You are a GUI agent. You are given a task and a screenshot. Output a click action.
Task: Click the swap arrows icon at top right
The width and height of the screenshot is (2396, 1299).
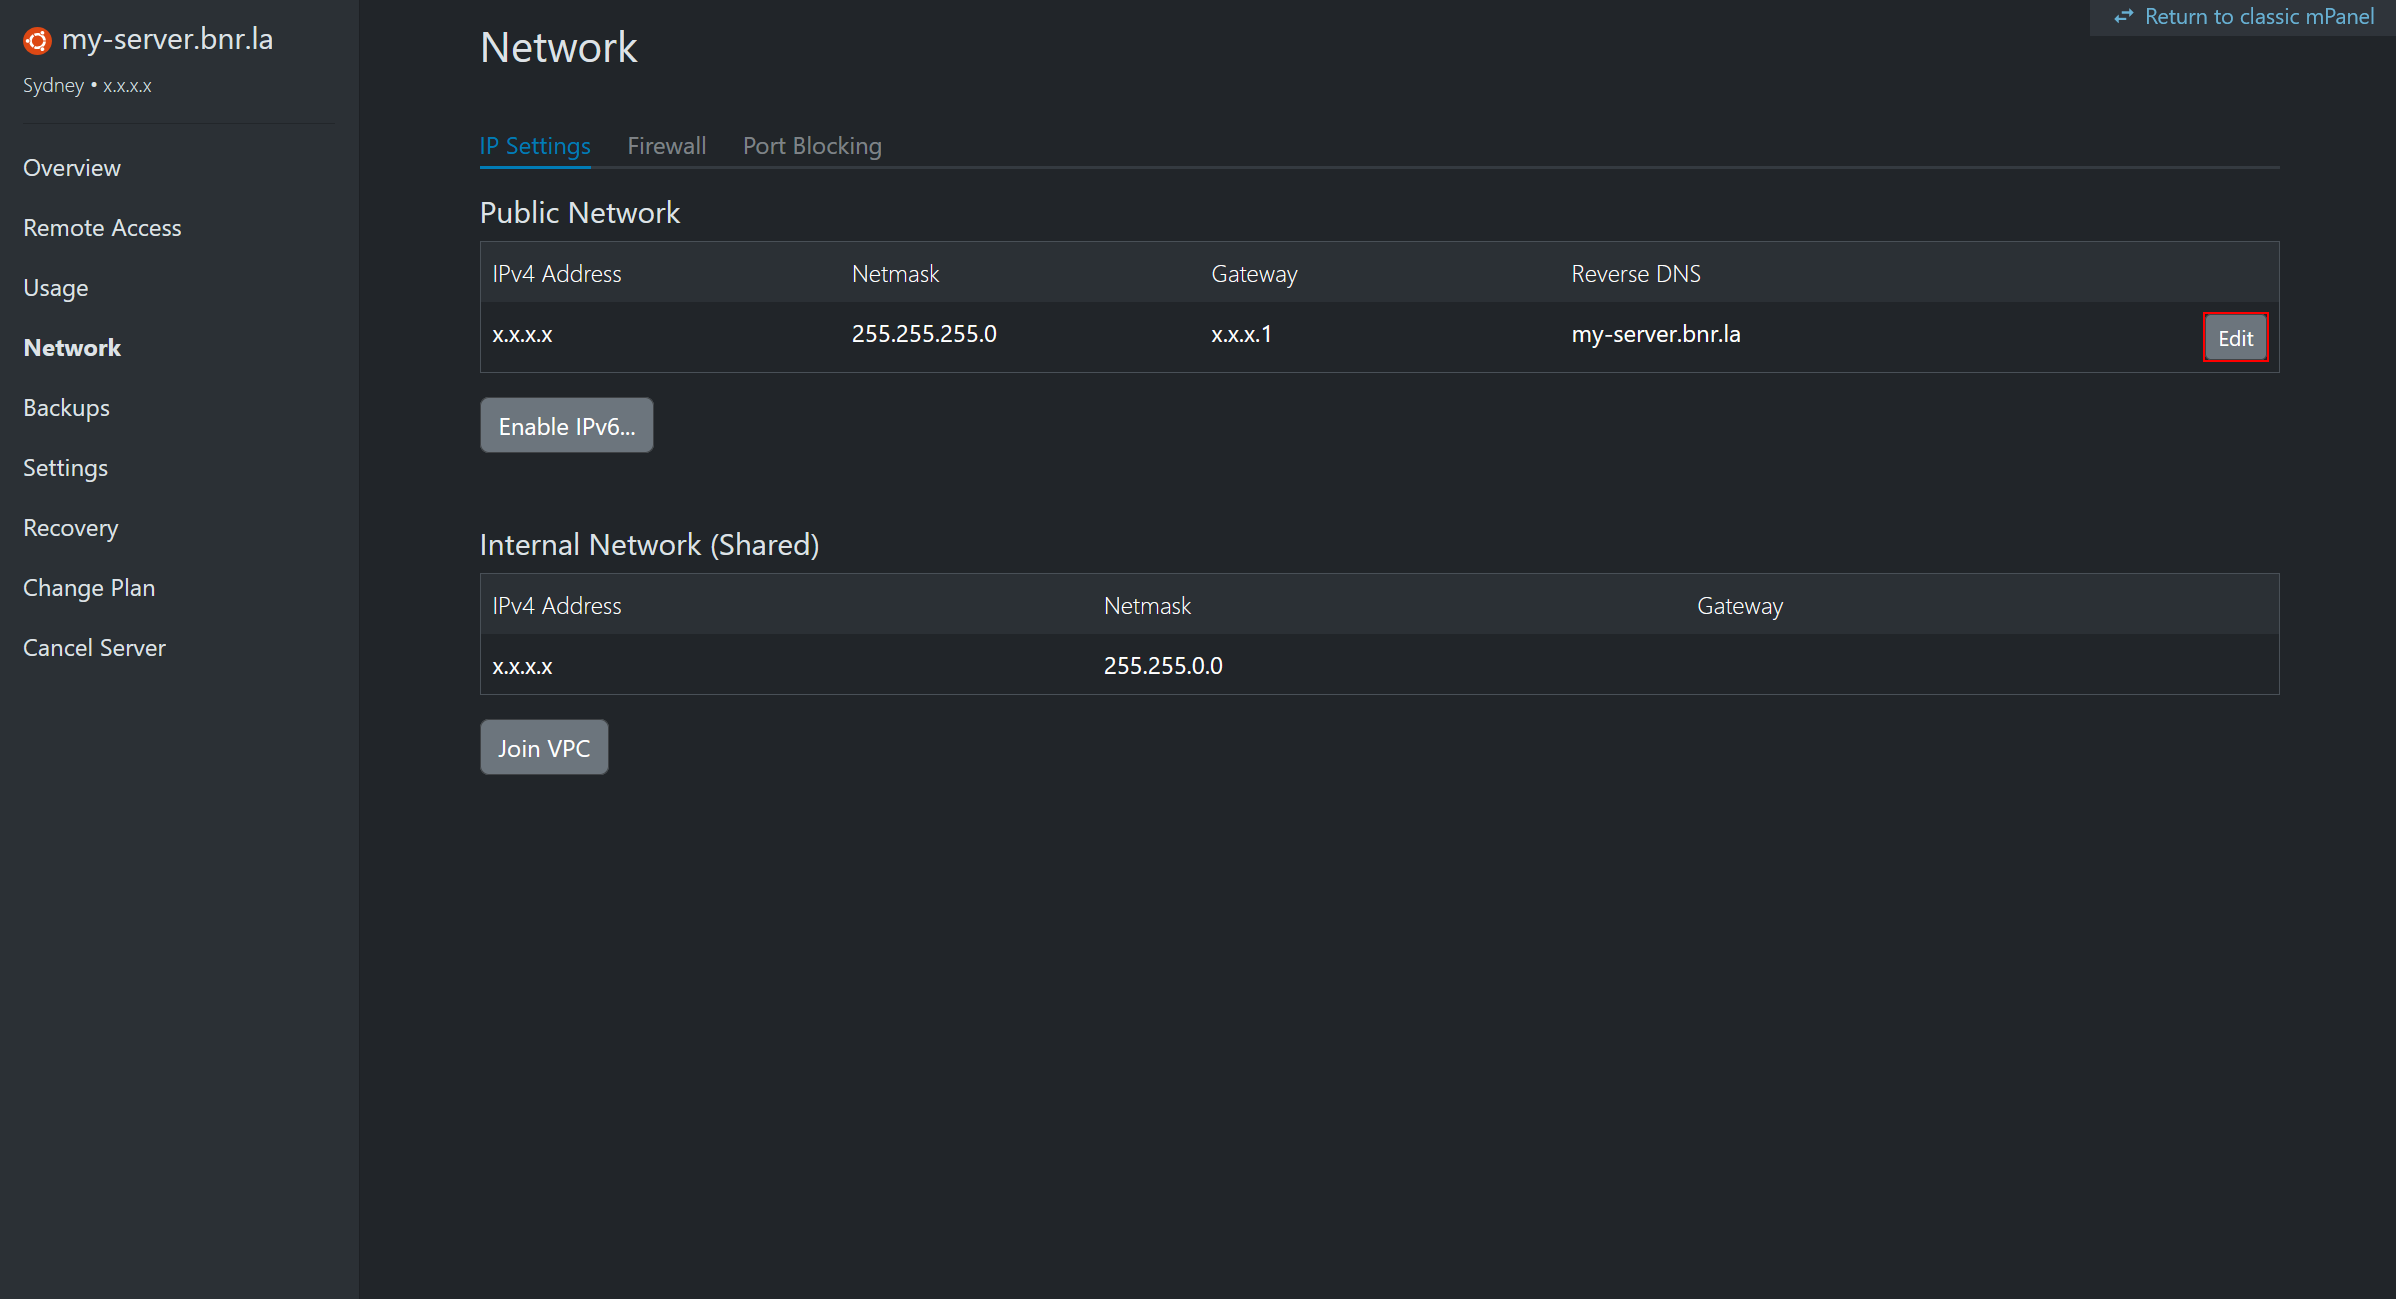click(2123, 17)
